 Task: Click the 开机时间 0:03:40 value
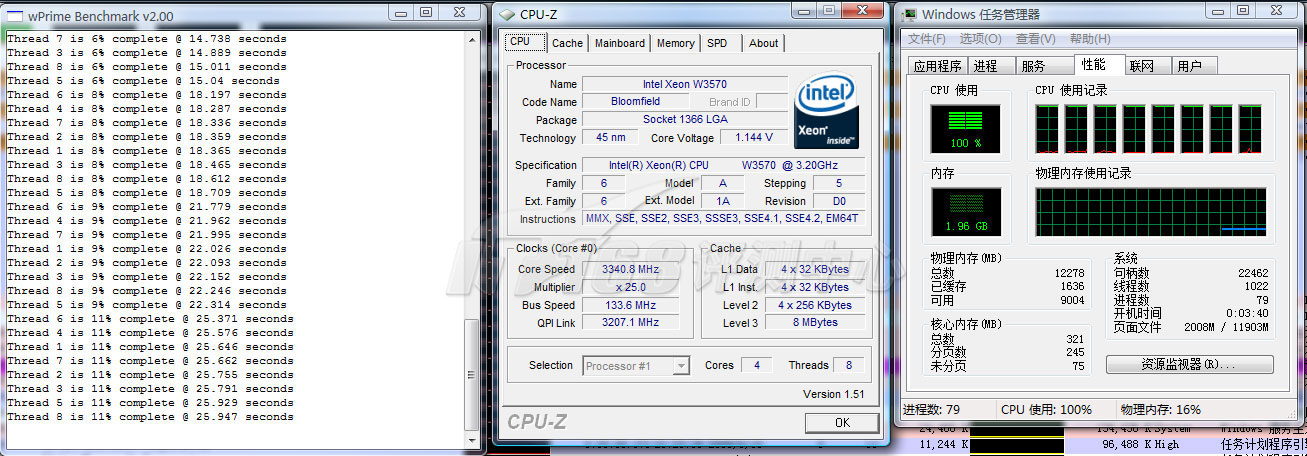1246,314
